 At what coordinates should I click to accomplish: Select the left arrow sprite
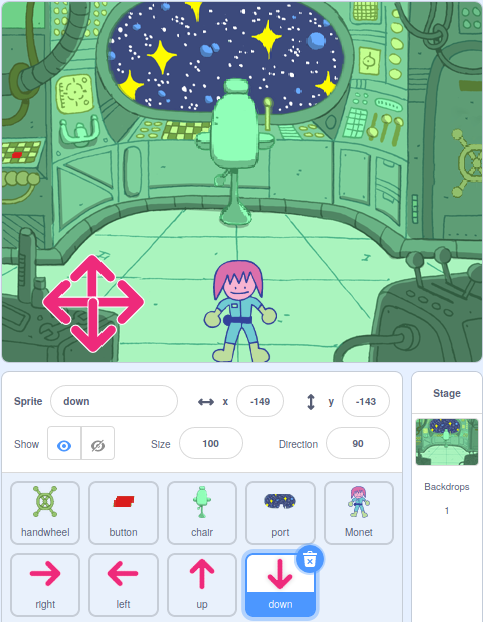coord(123,585)
